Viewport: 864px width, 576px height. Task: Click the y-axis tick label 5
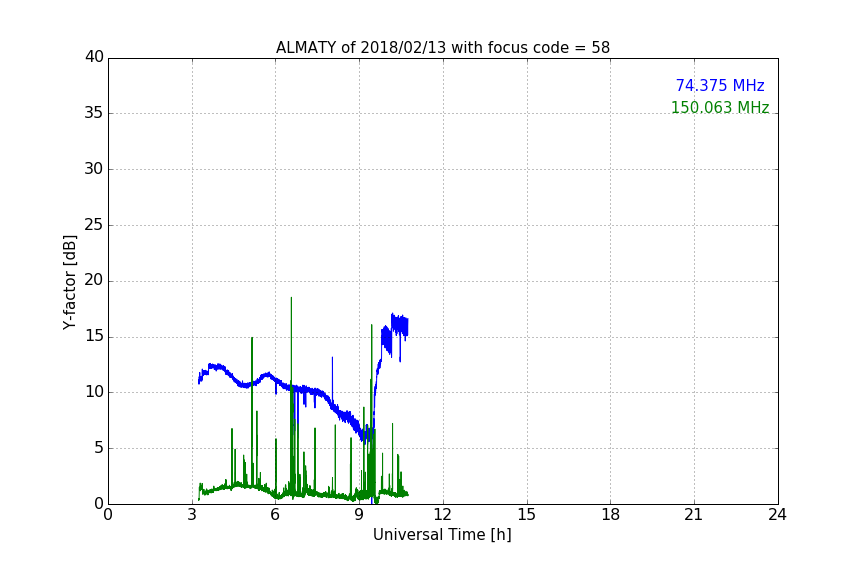(99, 448)
